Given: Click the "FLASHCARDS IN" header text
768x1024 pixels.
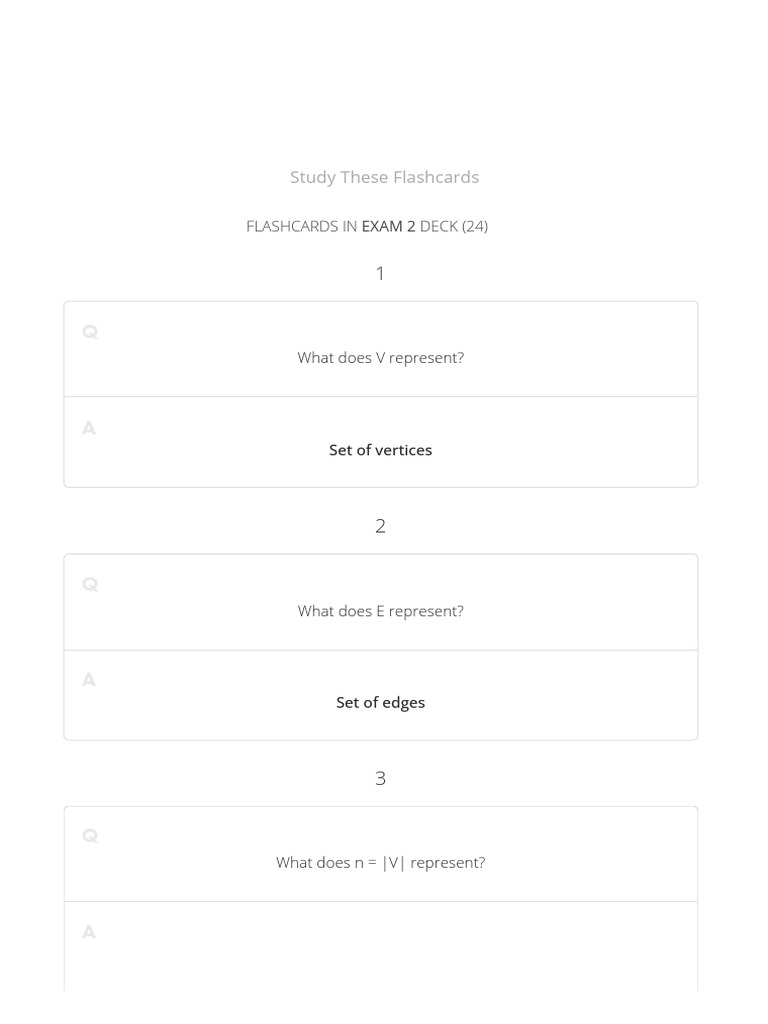Looking at the screenshot, I should pyautogui.click(x=301, y=226).
